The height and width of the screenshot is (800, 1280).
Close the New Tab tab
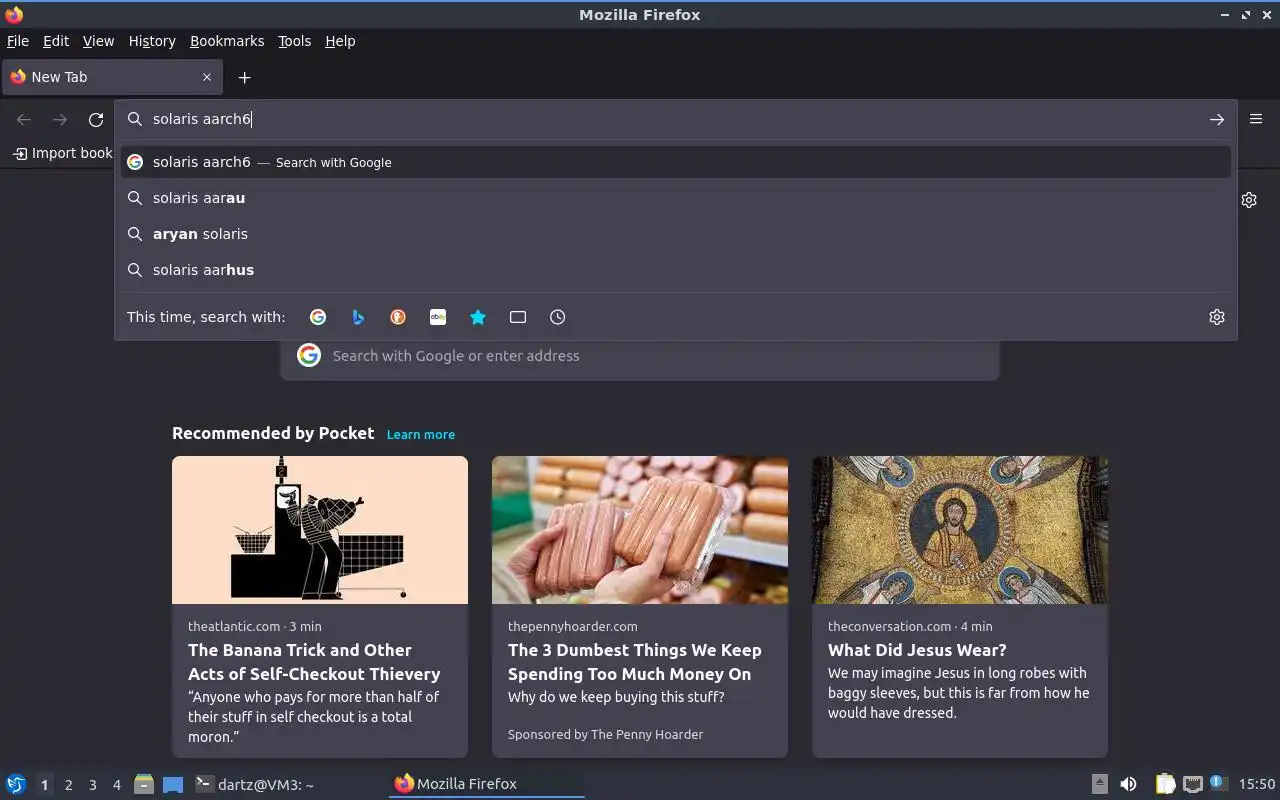pyautogui.click(x=207, y=77)
